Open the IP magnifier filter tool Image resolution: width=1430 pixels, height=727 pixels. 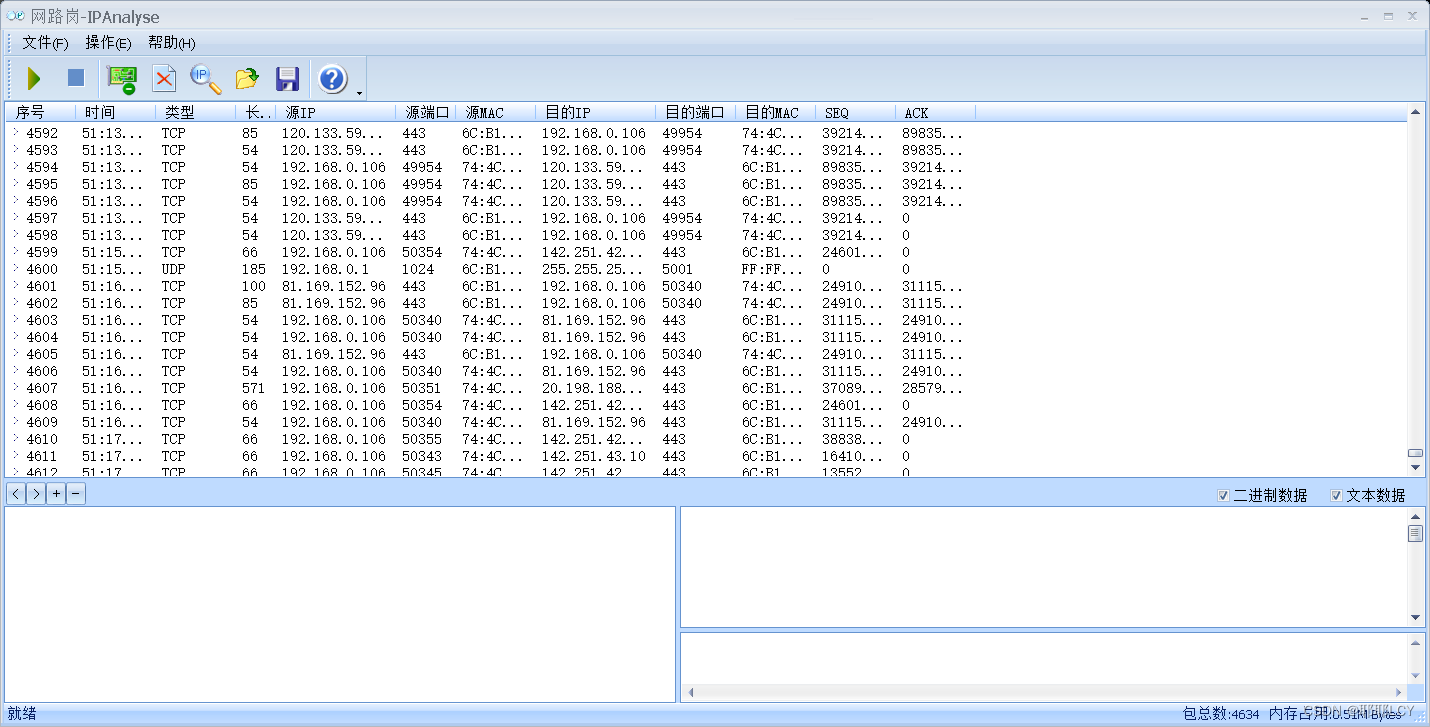[x=205, y=78]
